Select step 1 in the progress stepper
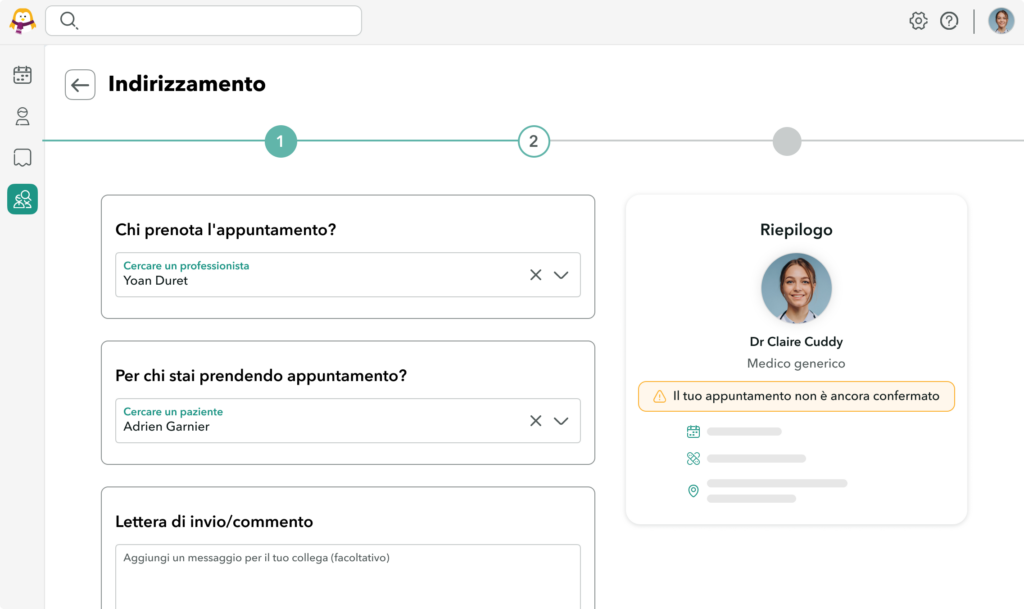 click(x=281, y=141)
